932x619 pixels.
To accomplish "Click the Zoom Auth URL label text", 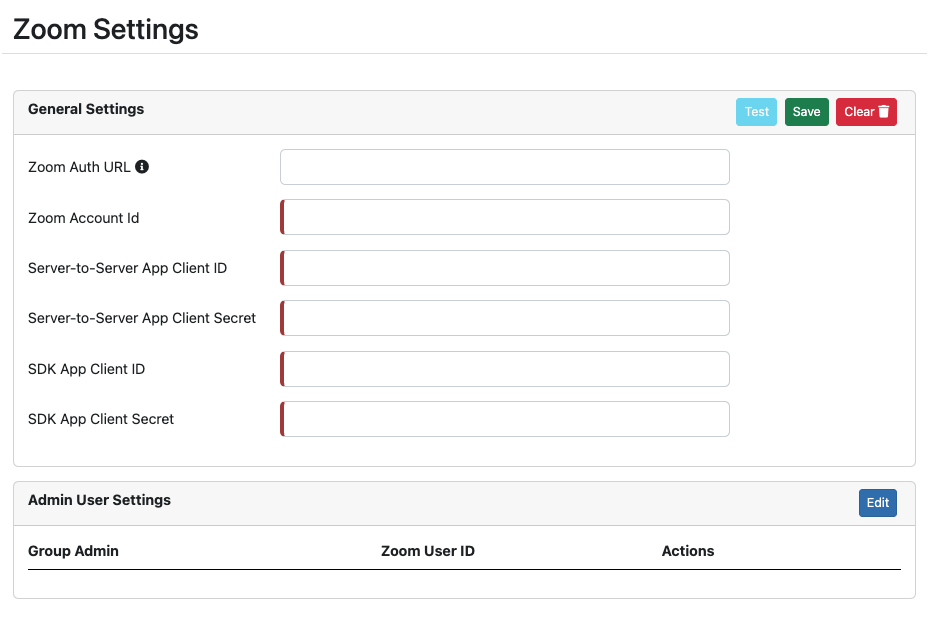I will point(79,167).
